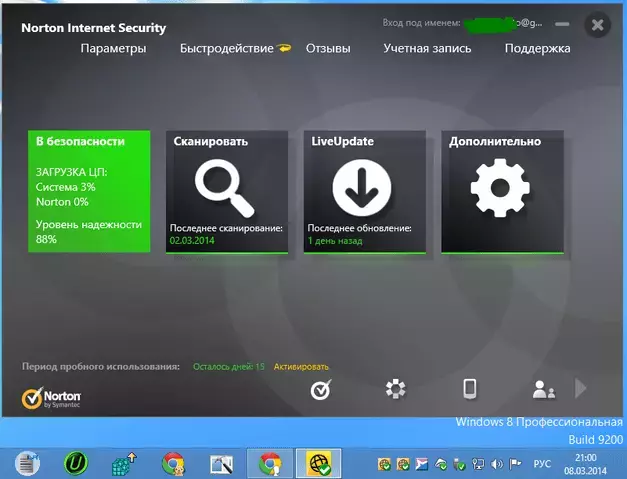Viewport: 627px width, 479px height.
Task: Click the РУС language indicator
Action: click(542, 464)
